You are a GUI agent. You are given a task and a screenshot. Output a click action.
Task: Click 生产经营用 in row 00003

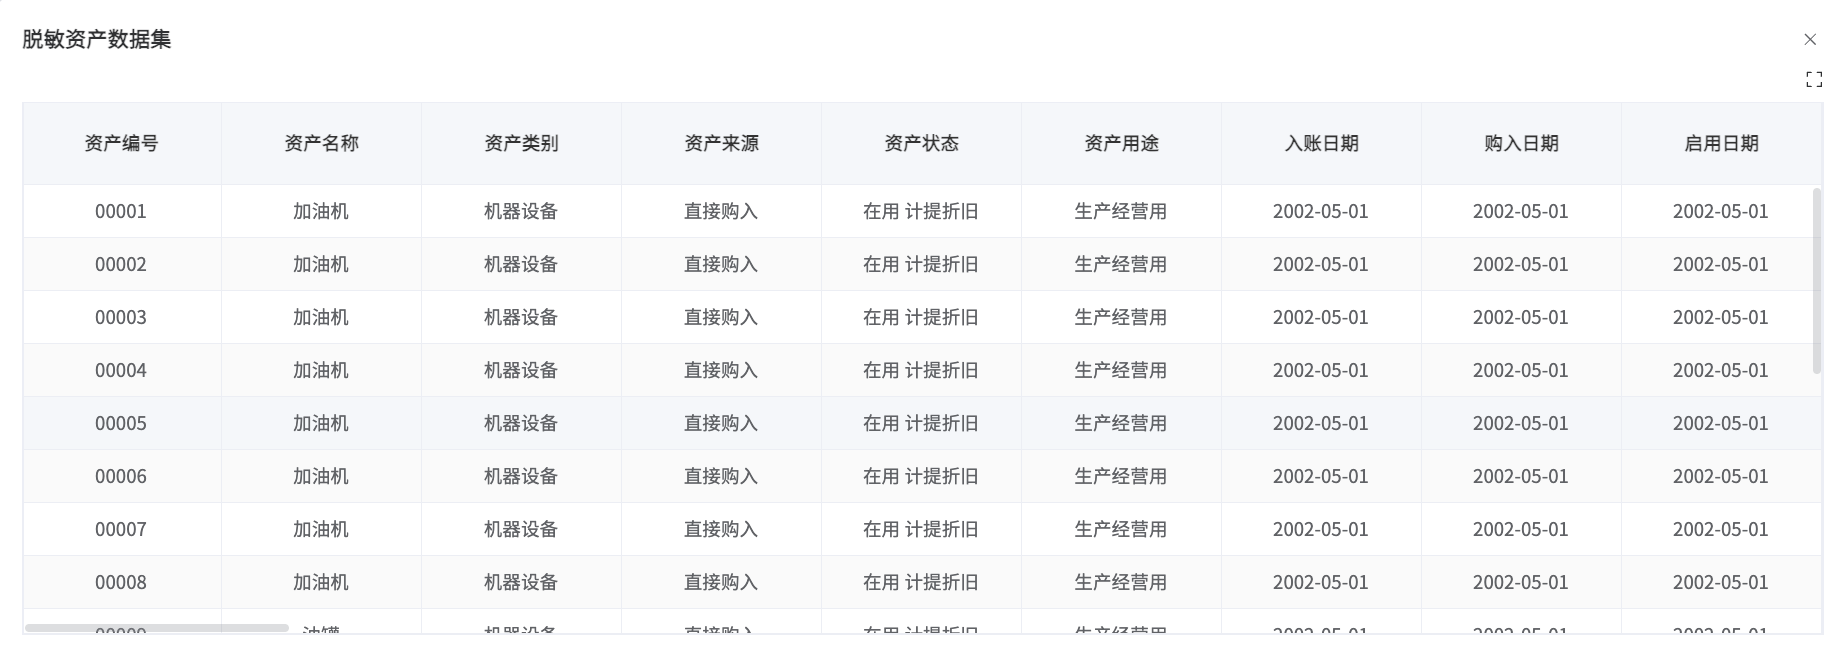coord(1121,318)
